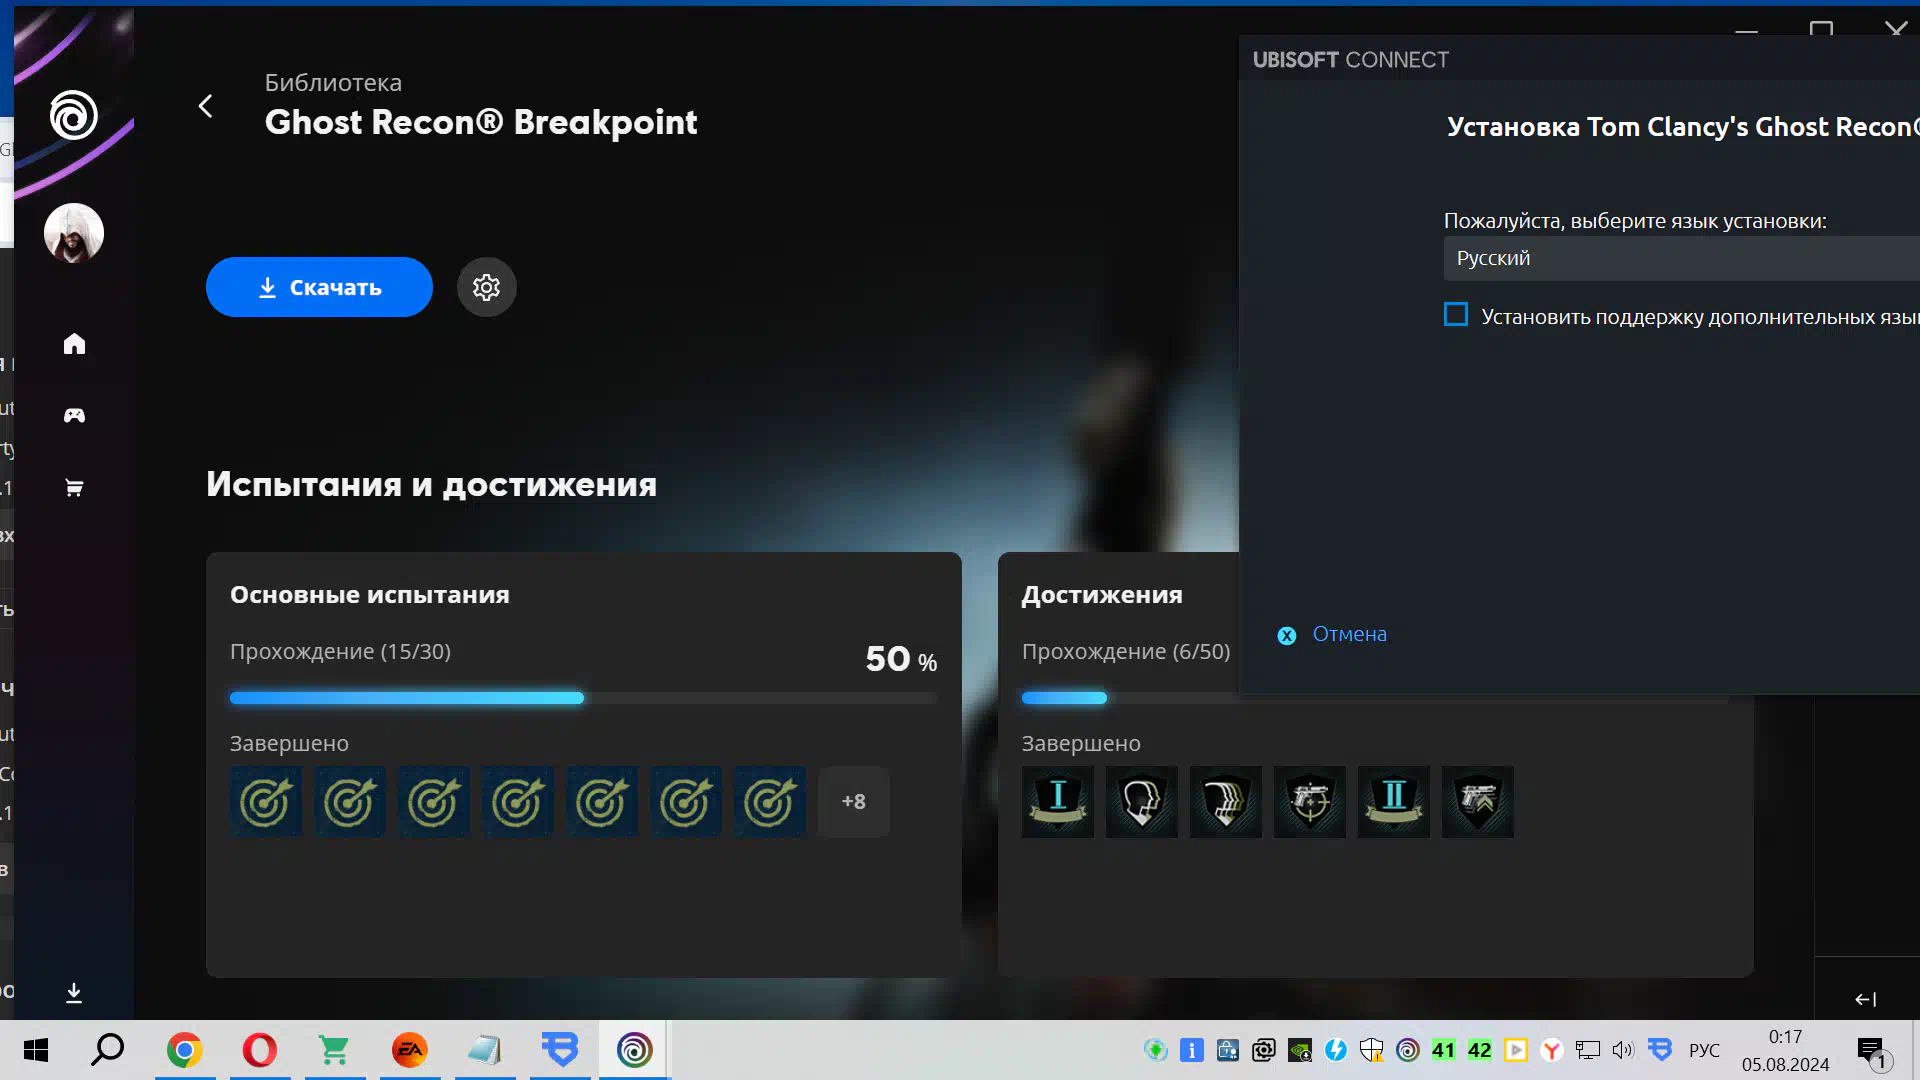Select seventh completed challenge target icon

coord(770,802)
